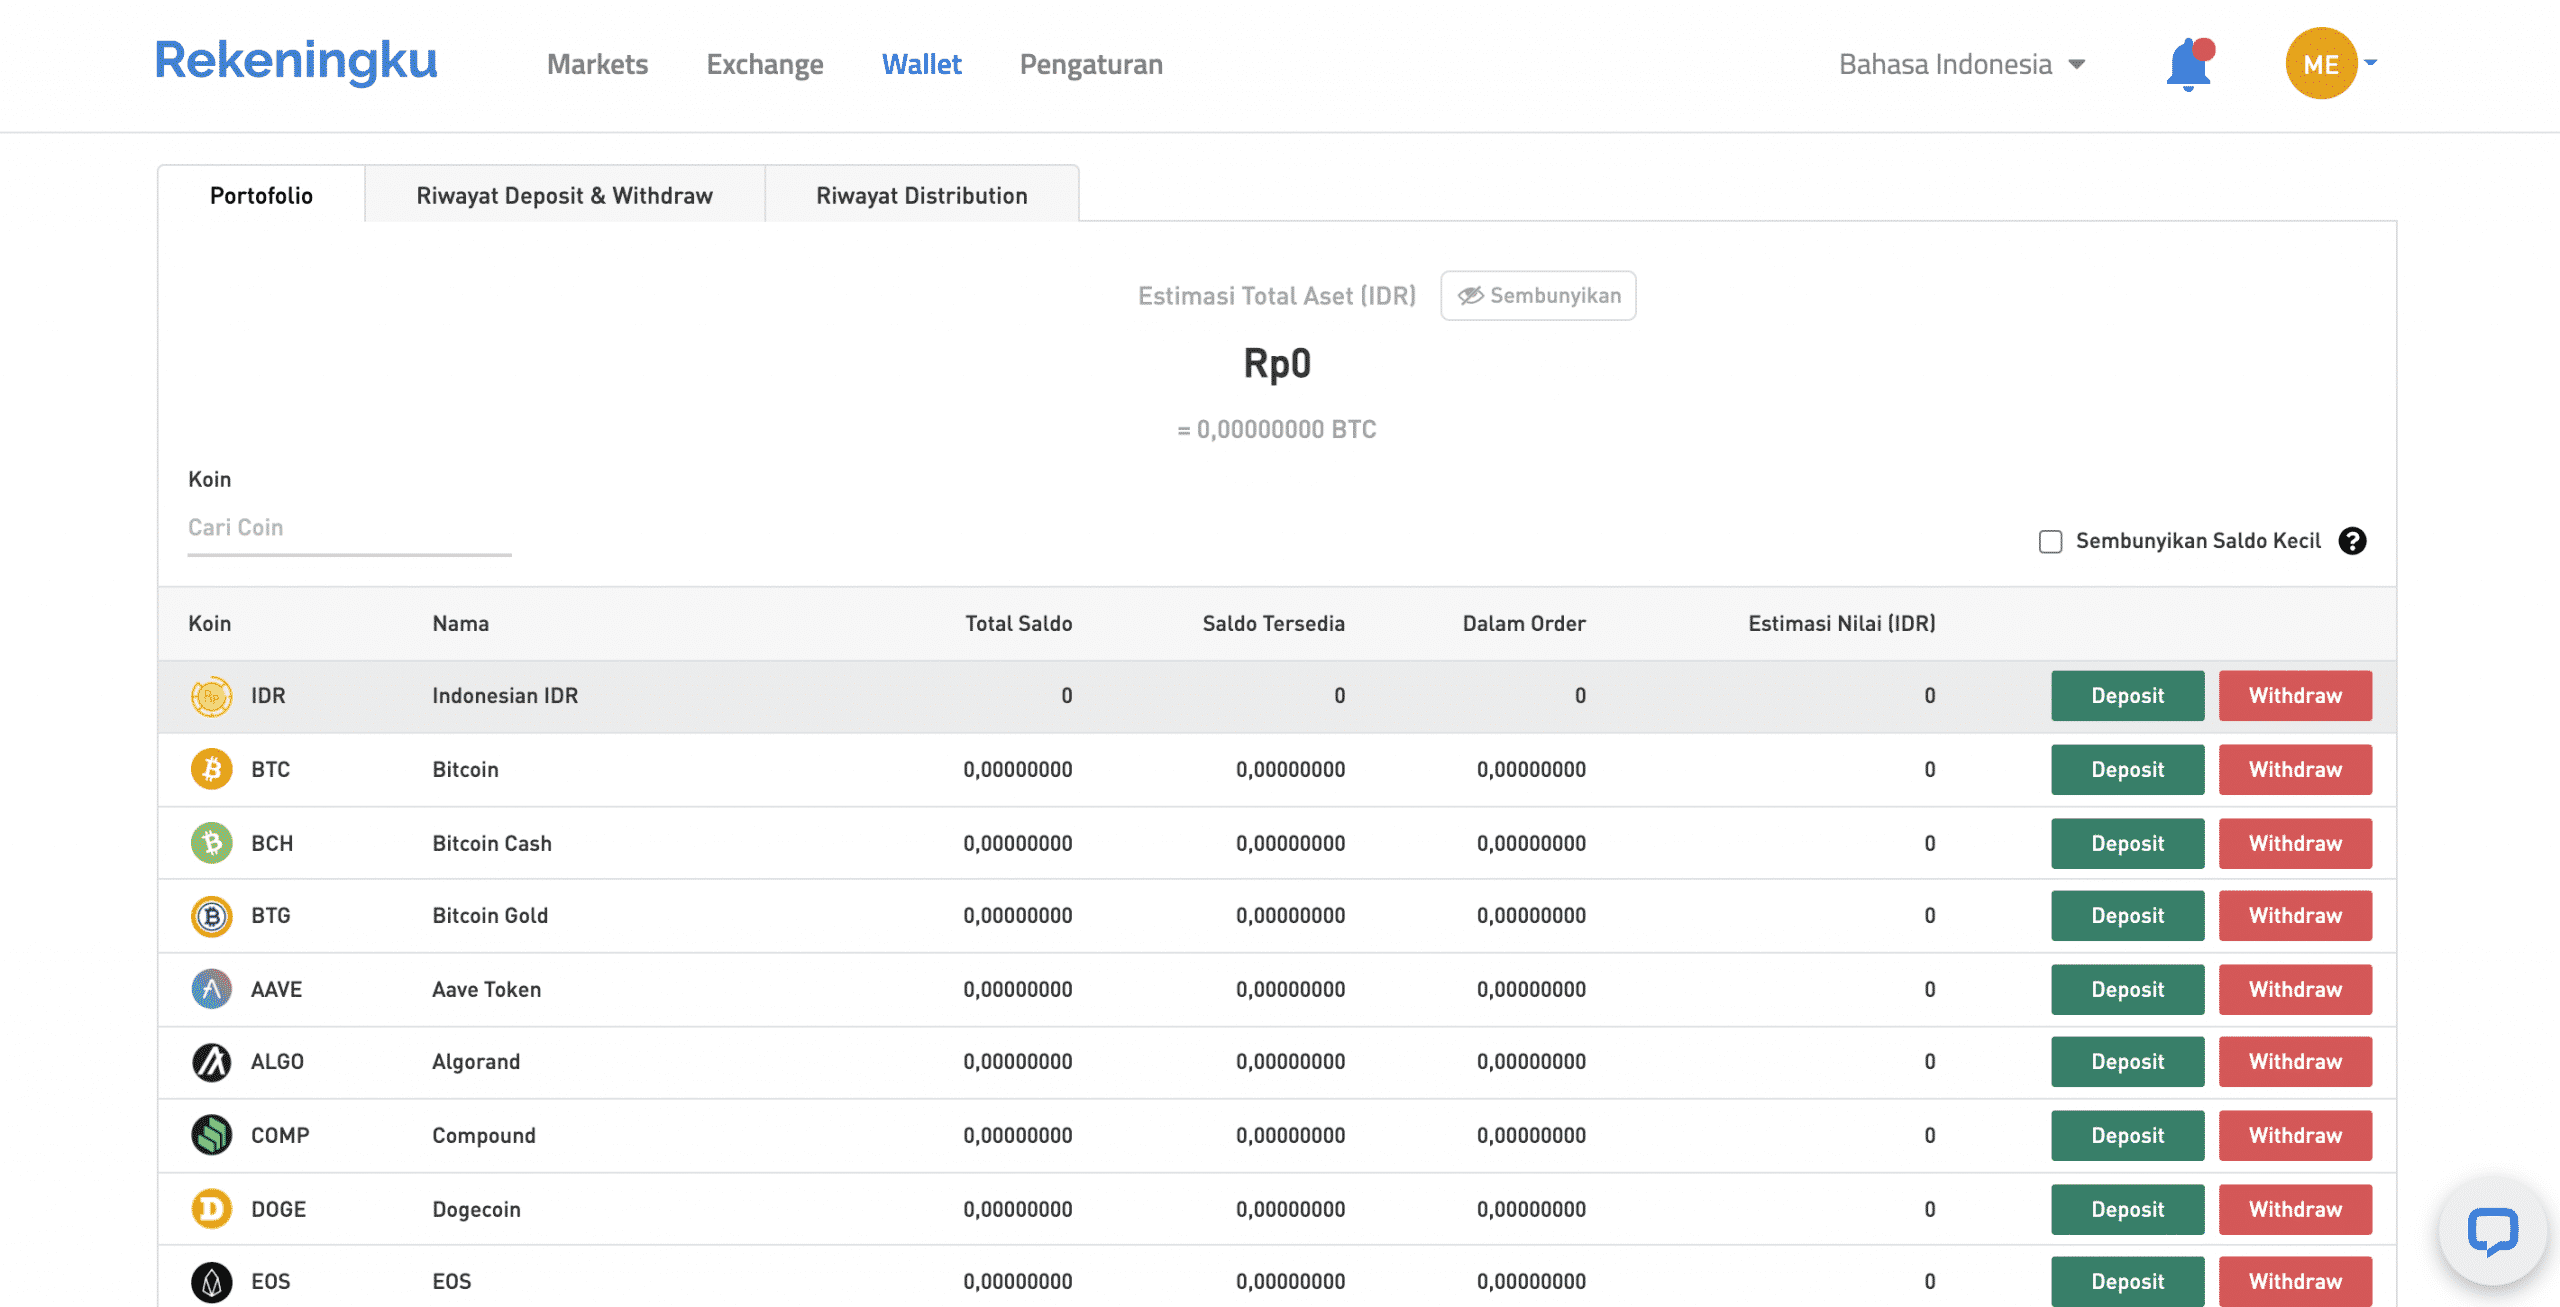This screenshot has width=2560, height=1307.
Task: Click the Dogecoin DOGE coin icon
Action: pyautogui.click(x=212, y=1207)
